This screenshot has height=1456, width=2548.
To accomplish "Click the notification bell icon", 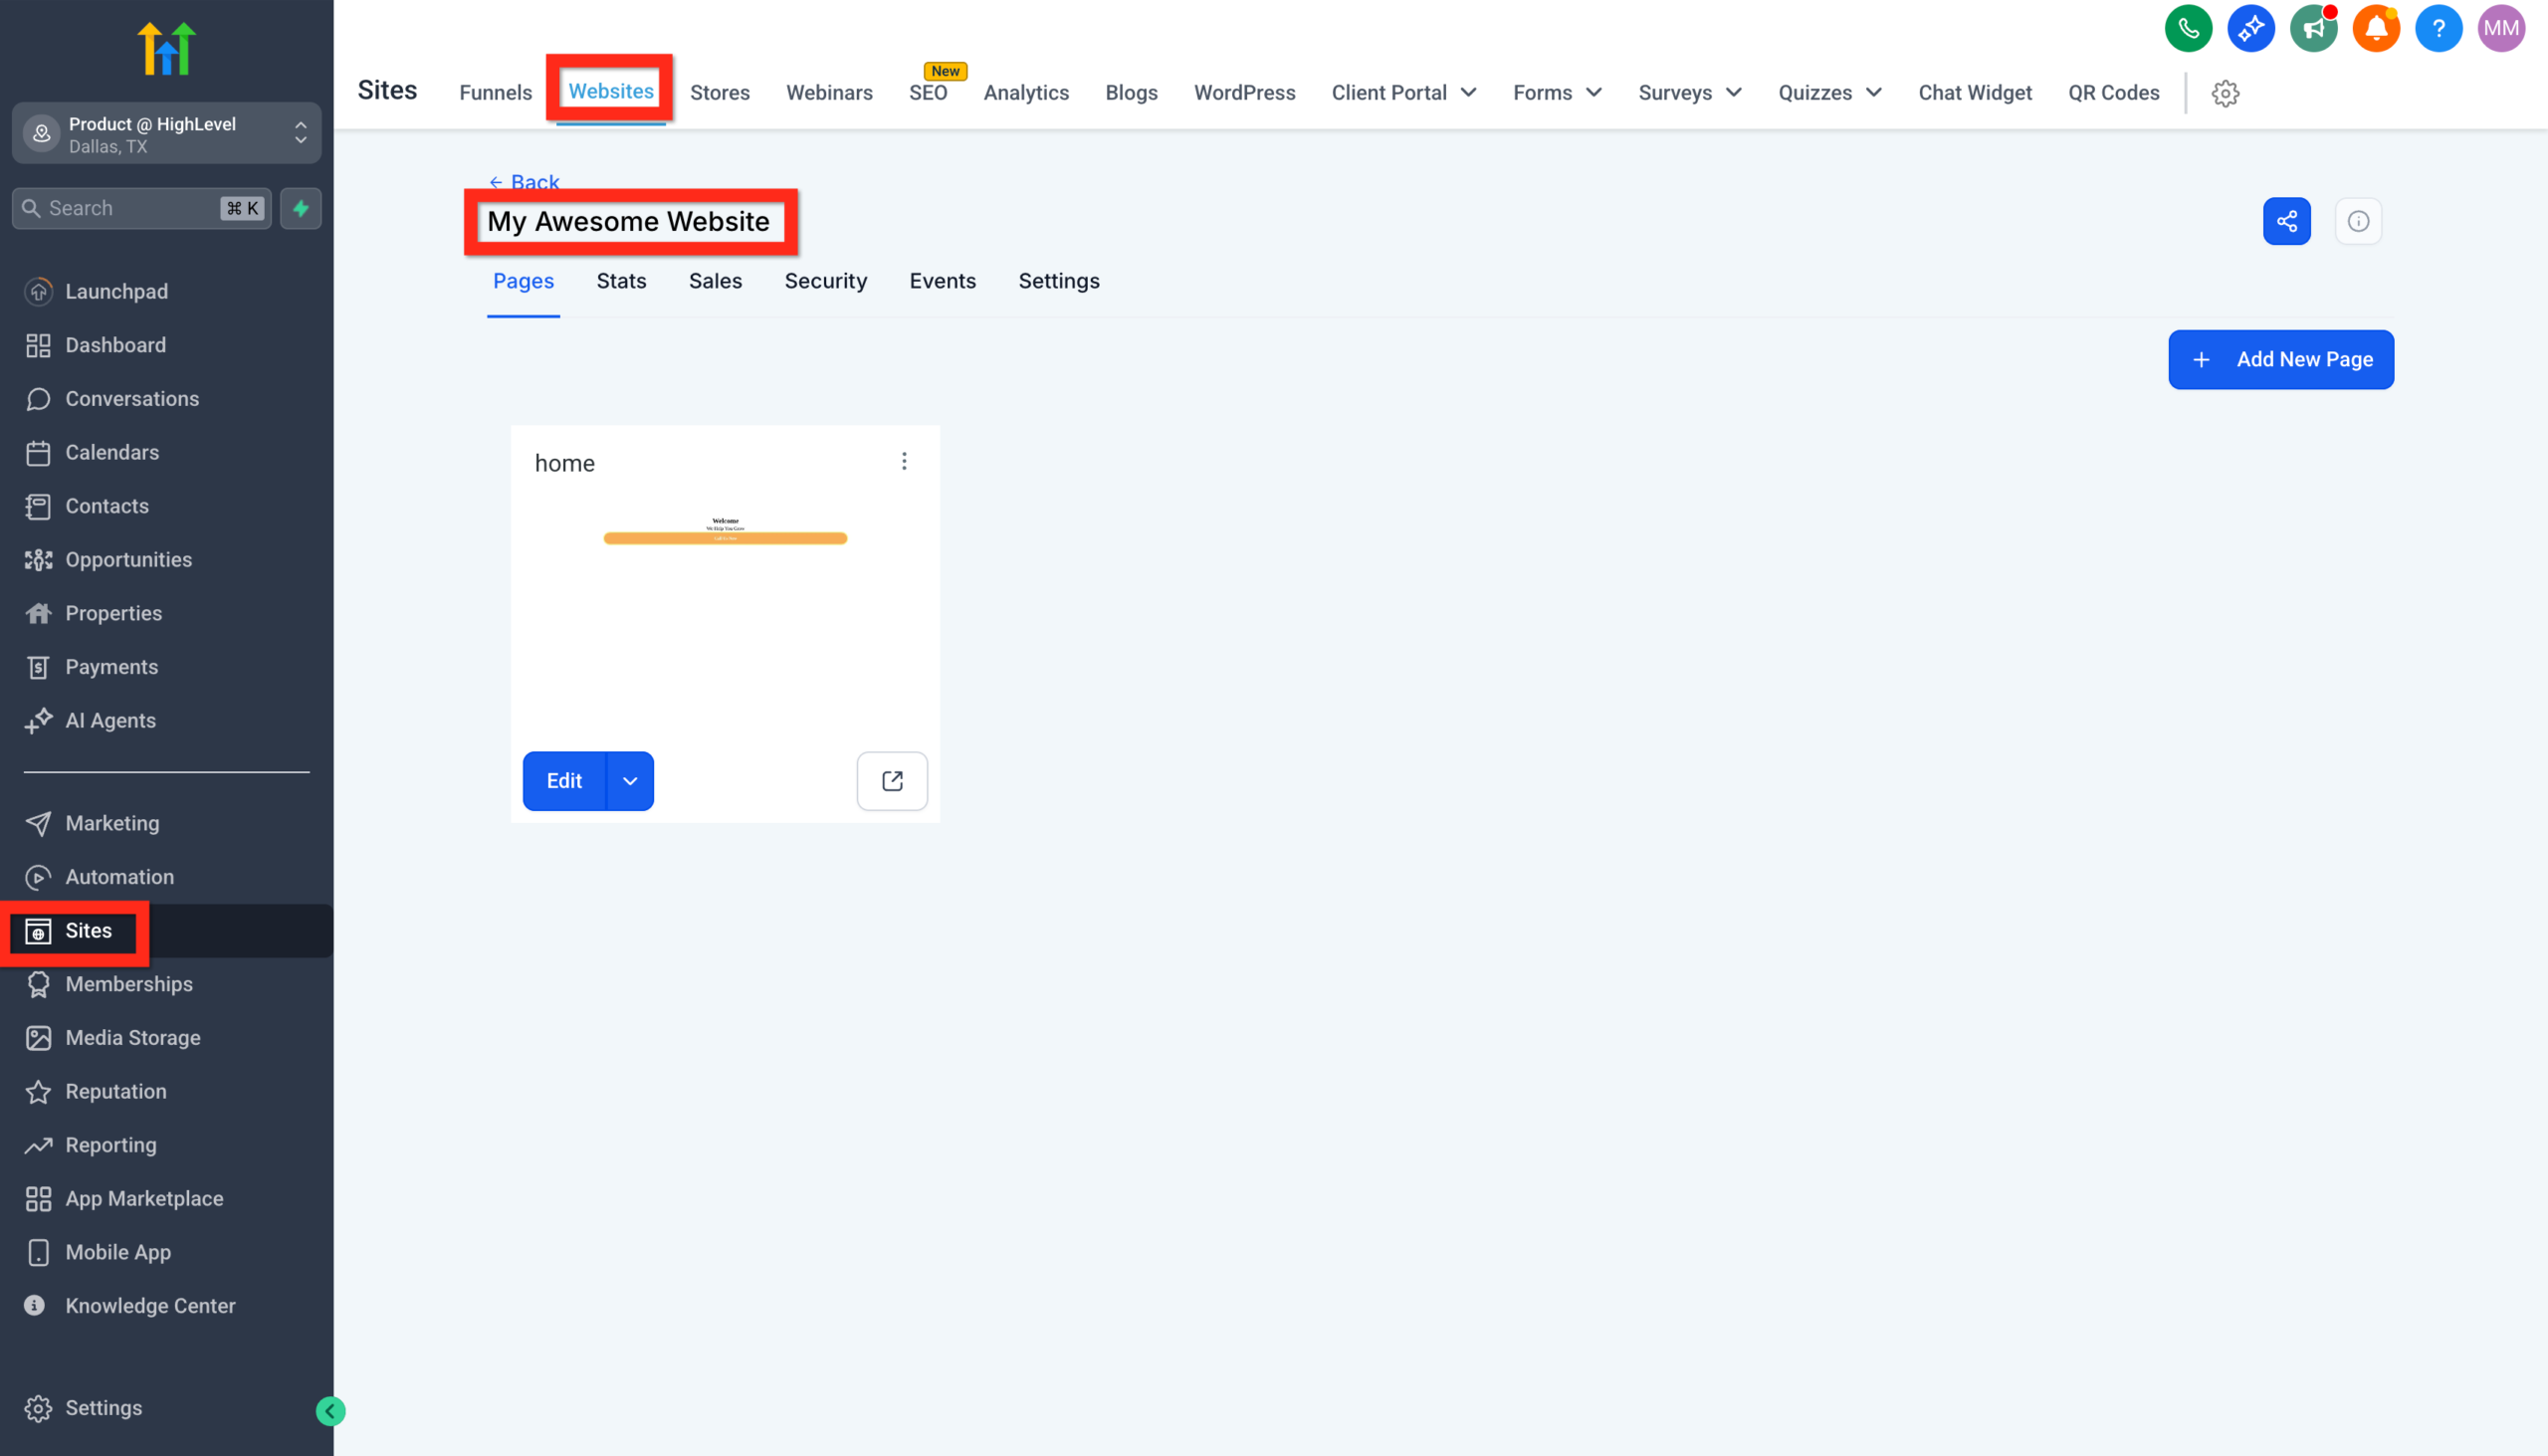I will (2377, 28).
